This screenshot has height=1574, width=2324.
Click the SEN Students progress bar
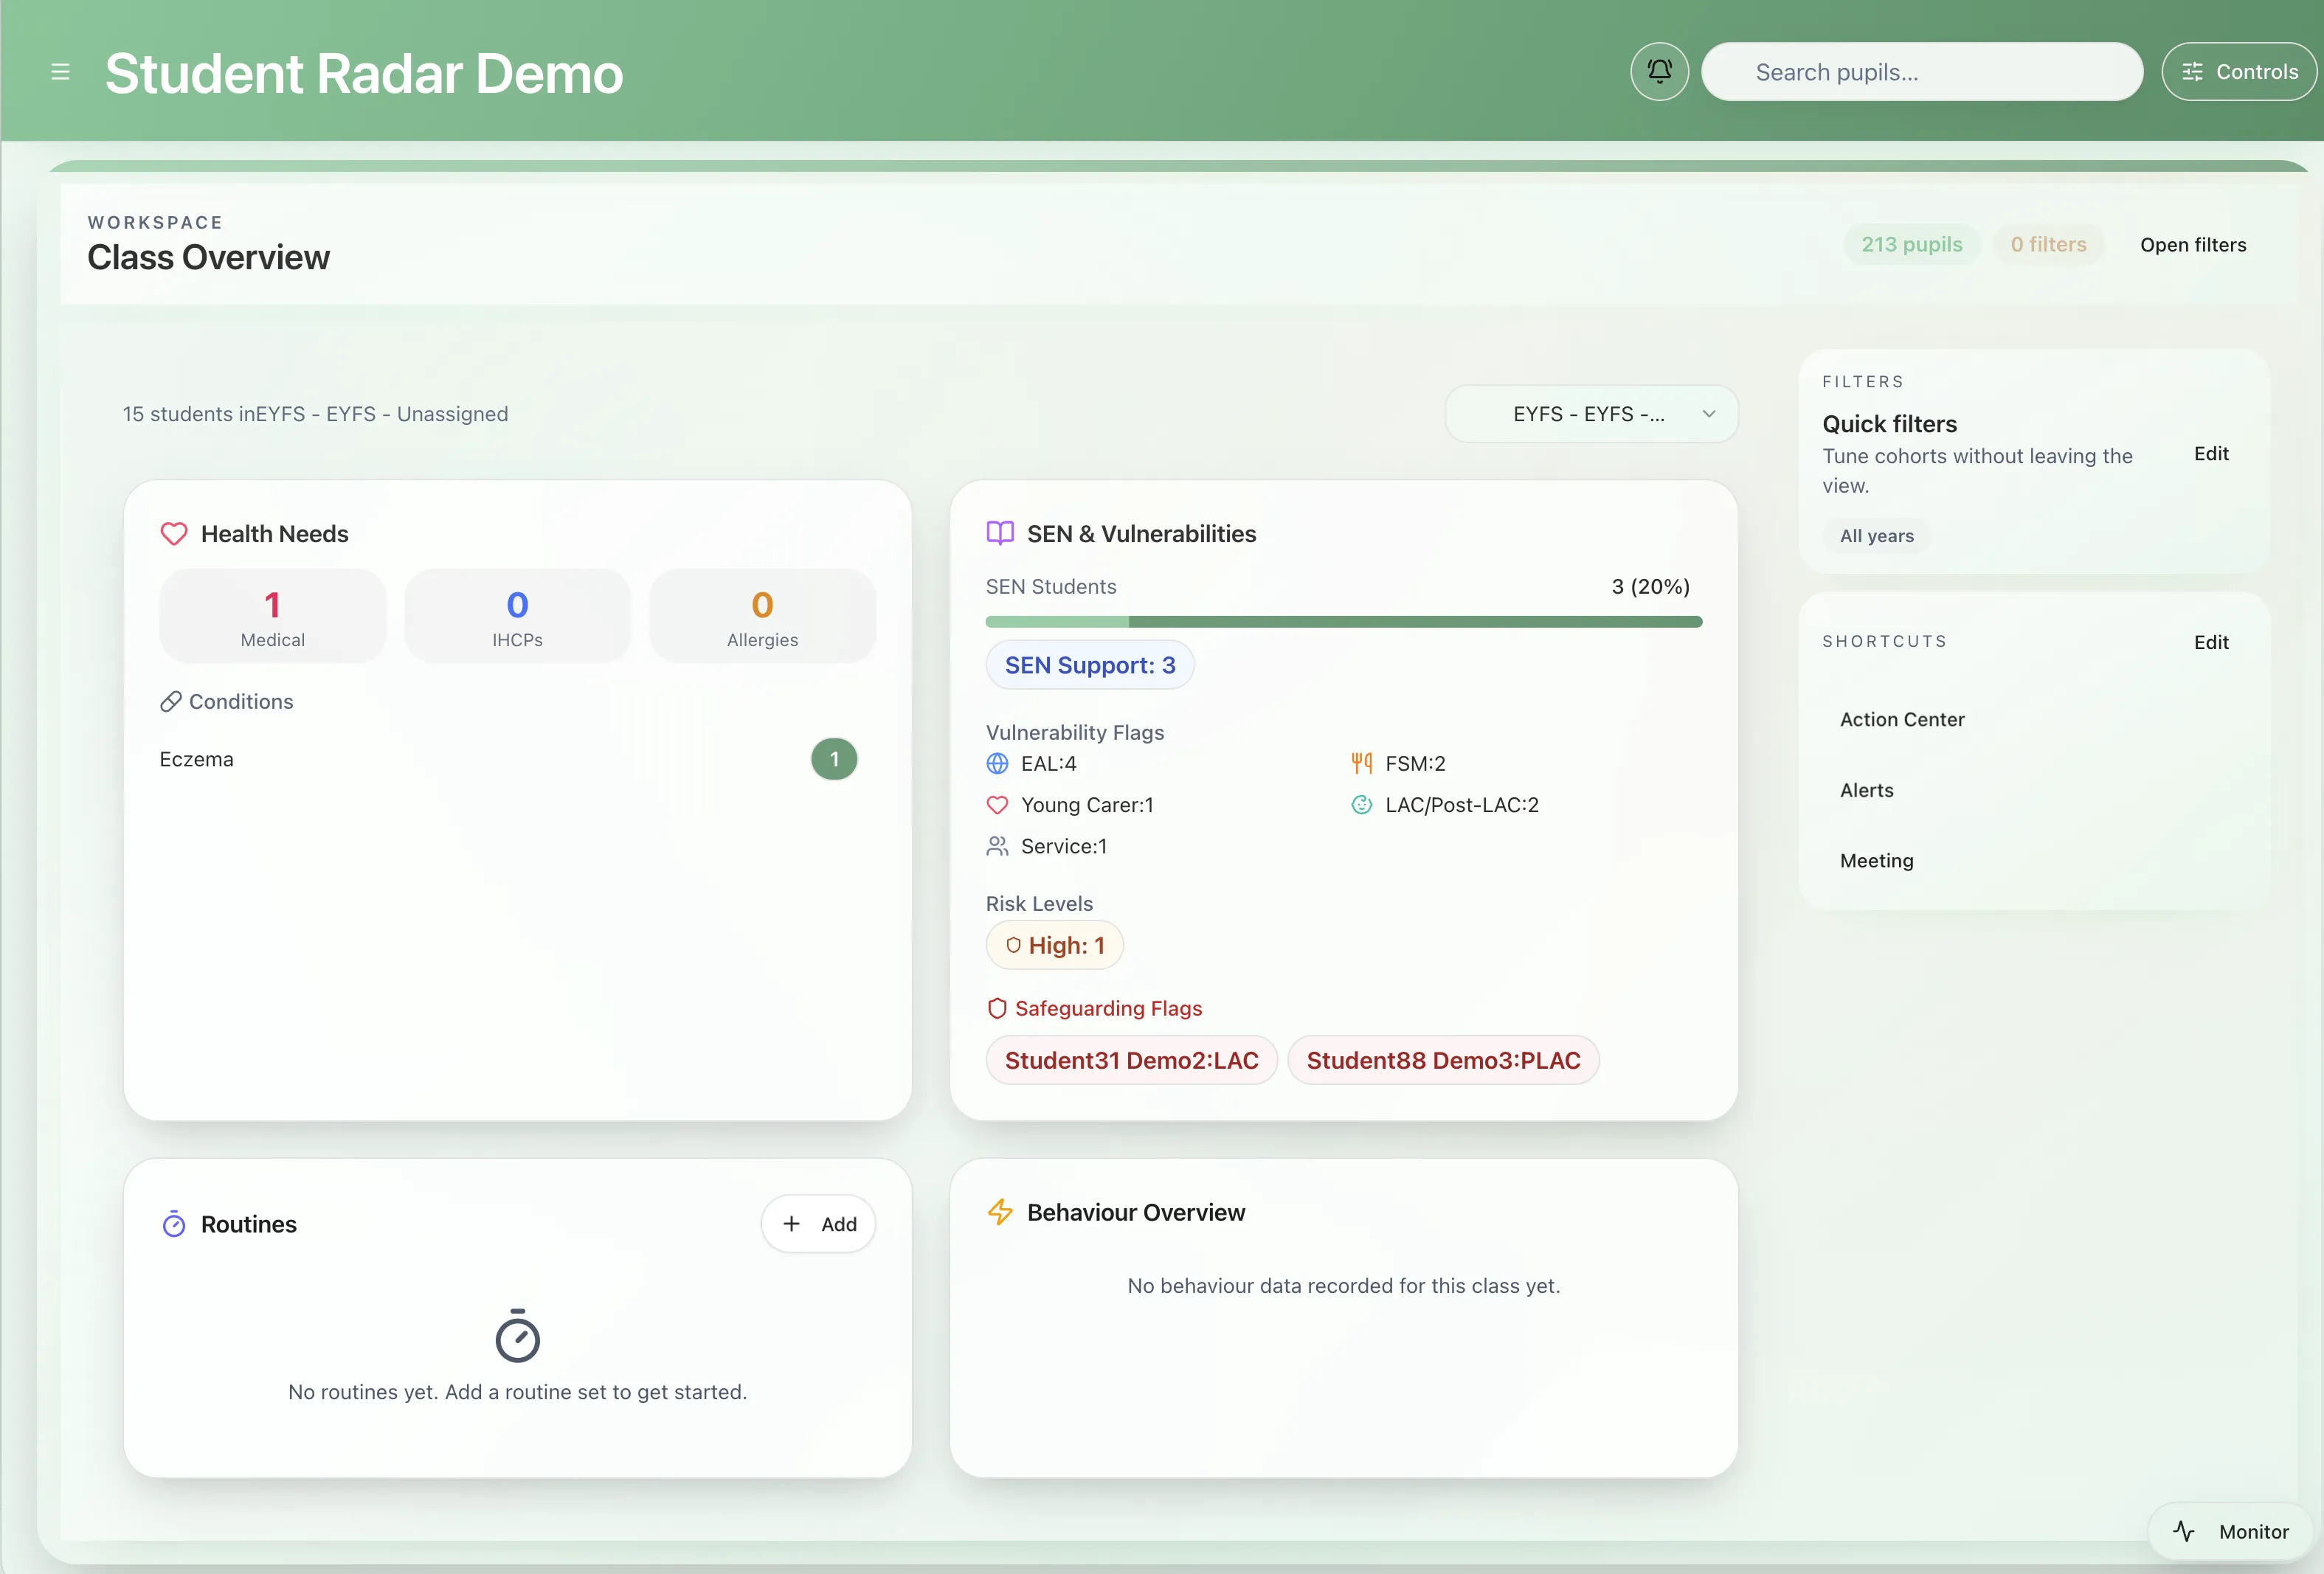click(x=1343, y=622)
